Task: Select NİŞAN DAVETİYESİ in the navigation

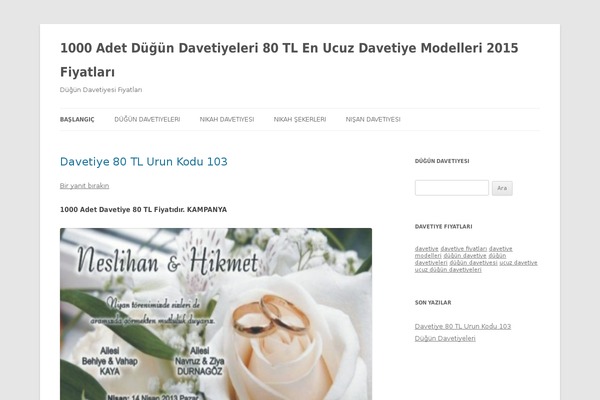Action: point(373,119)
